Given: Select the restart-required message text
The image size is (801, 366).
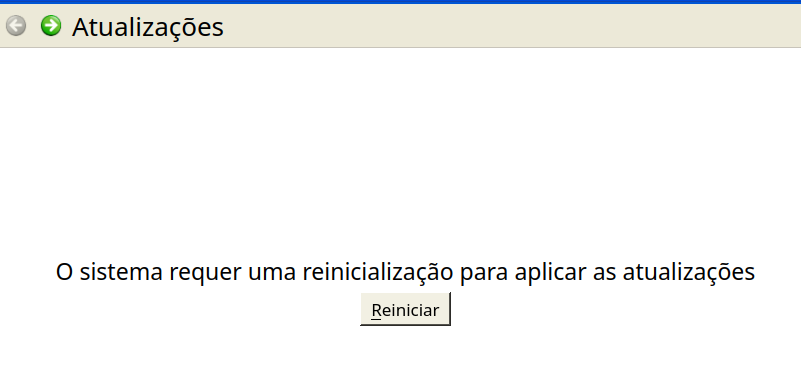Looking at the screenshot, I should coord(405,271).
